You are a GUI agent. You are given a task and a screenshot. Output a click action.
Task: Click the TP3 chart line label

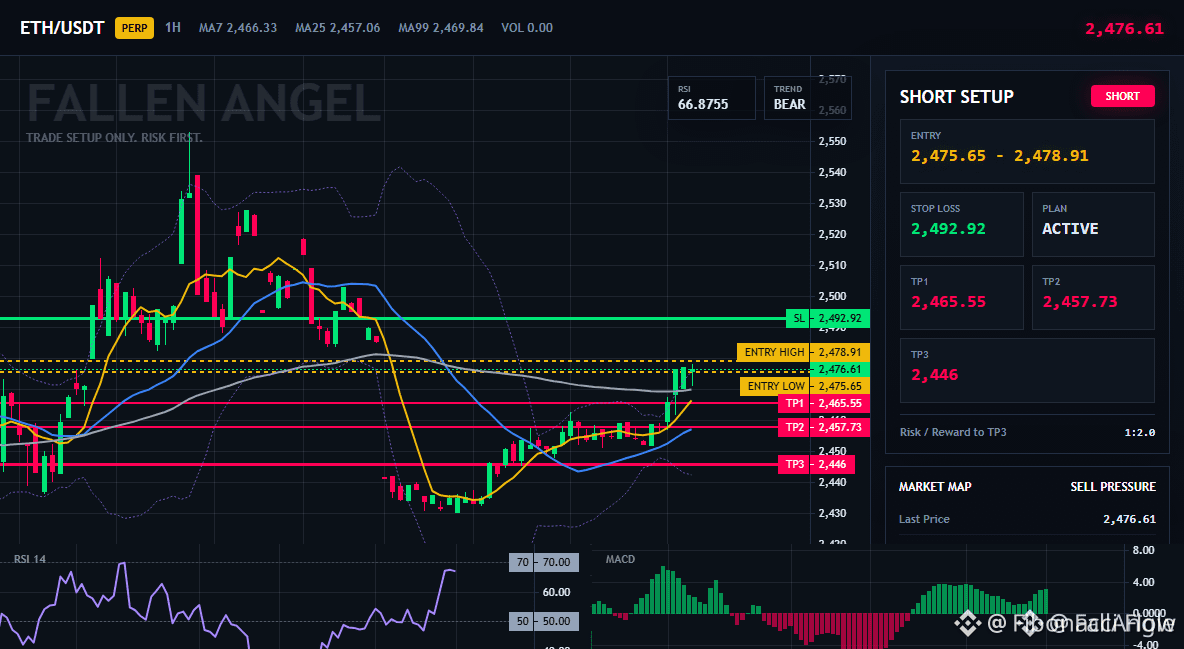(x=794, y=465)
